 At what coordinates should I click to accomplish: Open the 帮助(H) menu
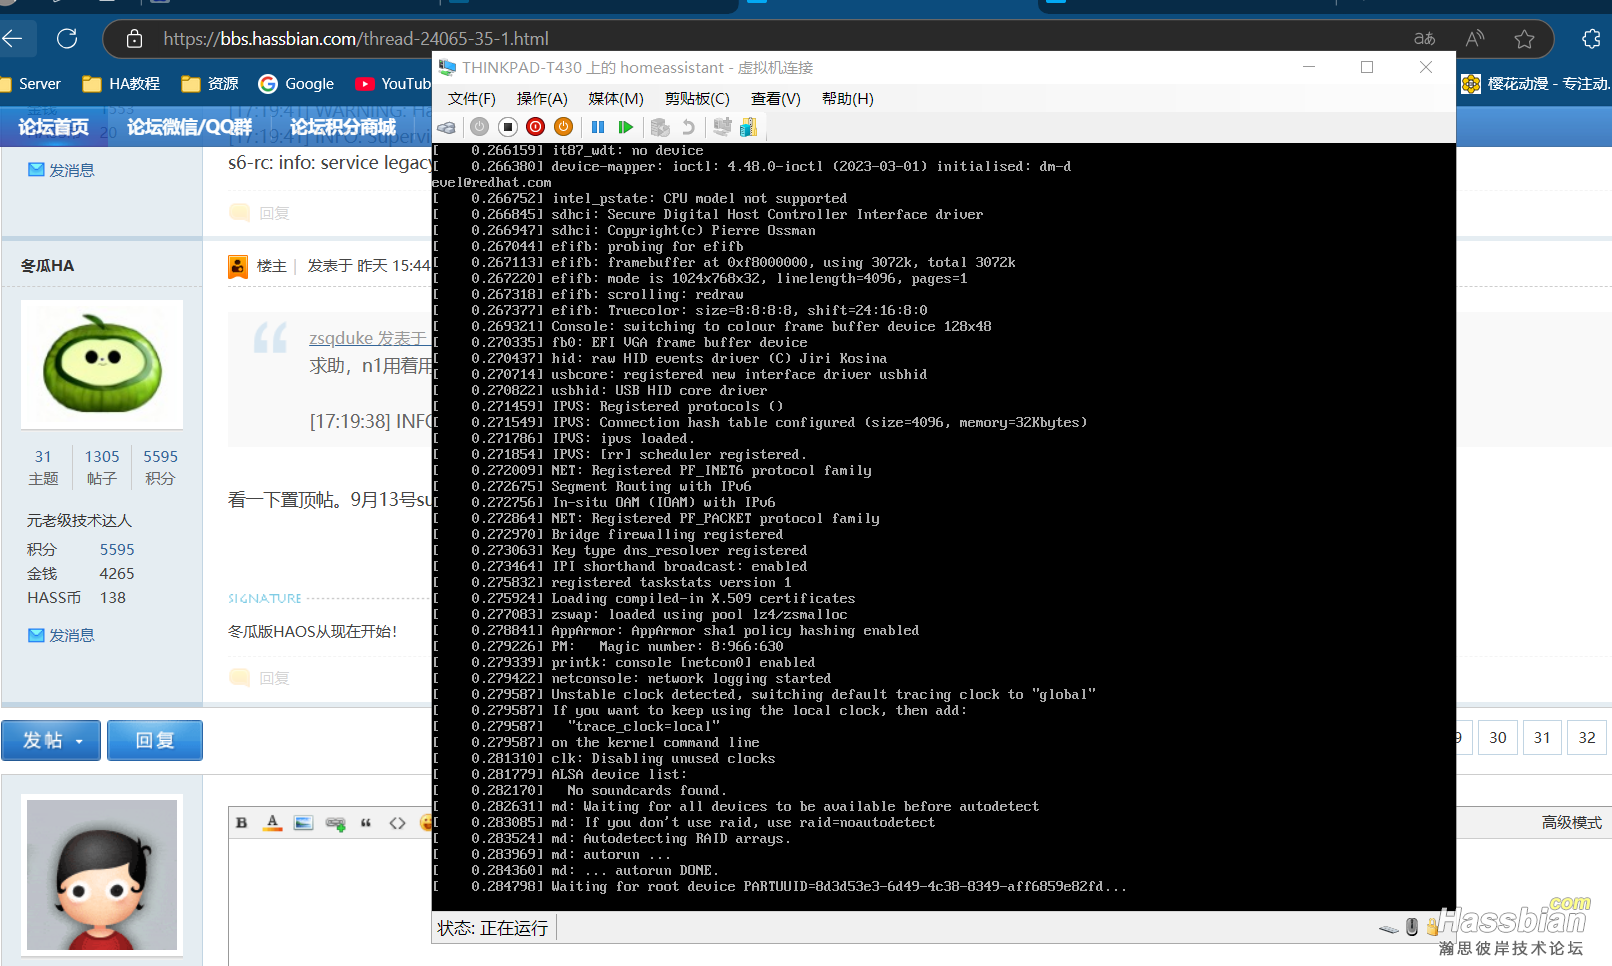[848, 98]
